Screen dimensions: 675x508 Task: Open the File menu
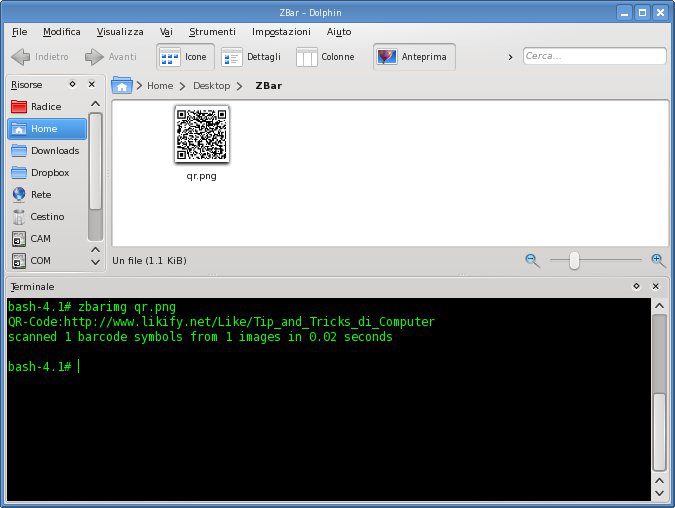pyautogui.click(x=19, y=32)
